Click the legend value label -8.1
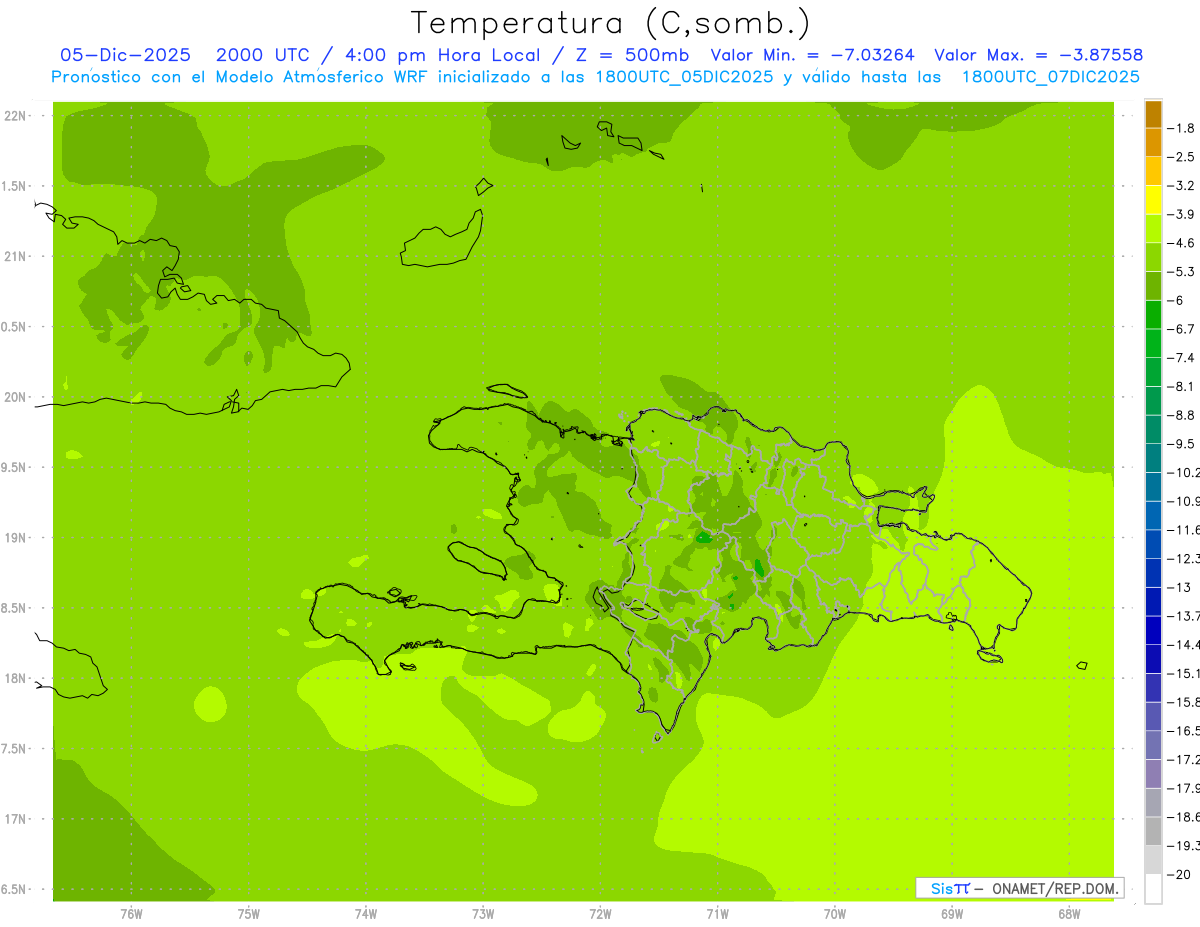Image resolution: width=1200 pixels, height=927 pixels. point(1183,386)
